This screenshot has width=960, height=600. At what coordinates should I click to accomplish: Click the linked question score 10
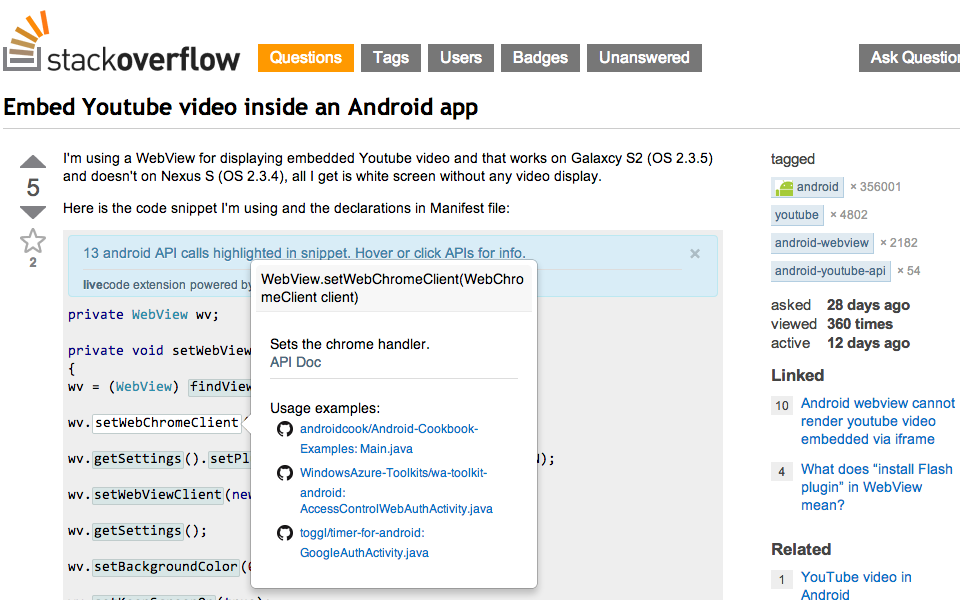(x=782, y=405)
